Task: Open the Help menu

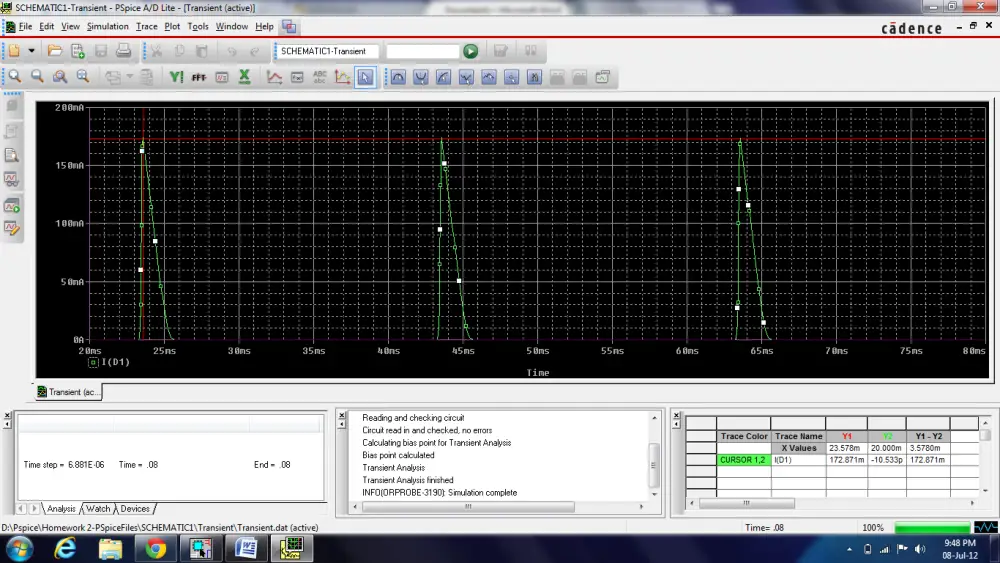Action: [x=264, y=26]
